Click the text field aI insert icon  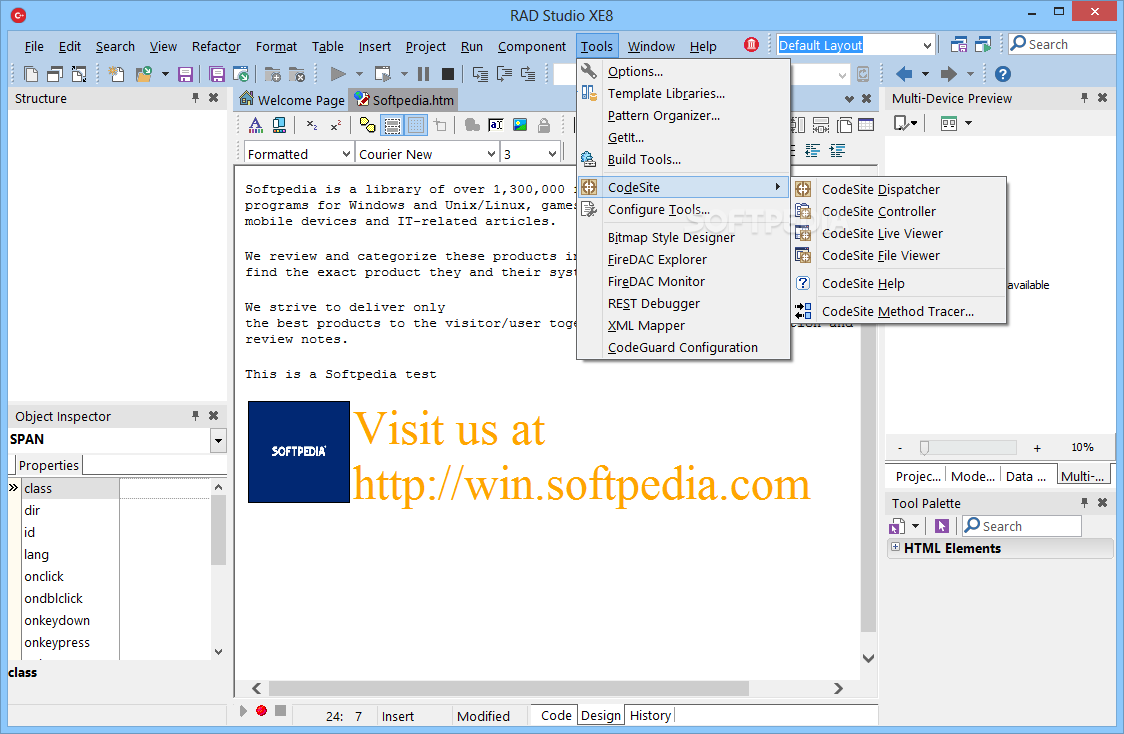[495, 125]
